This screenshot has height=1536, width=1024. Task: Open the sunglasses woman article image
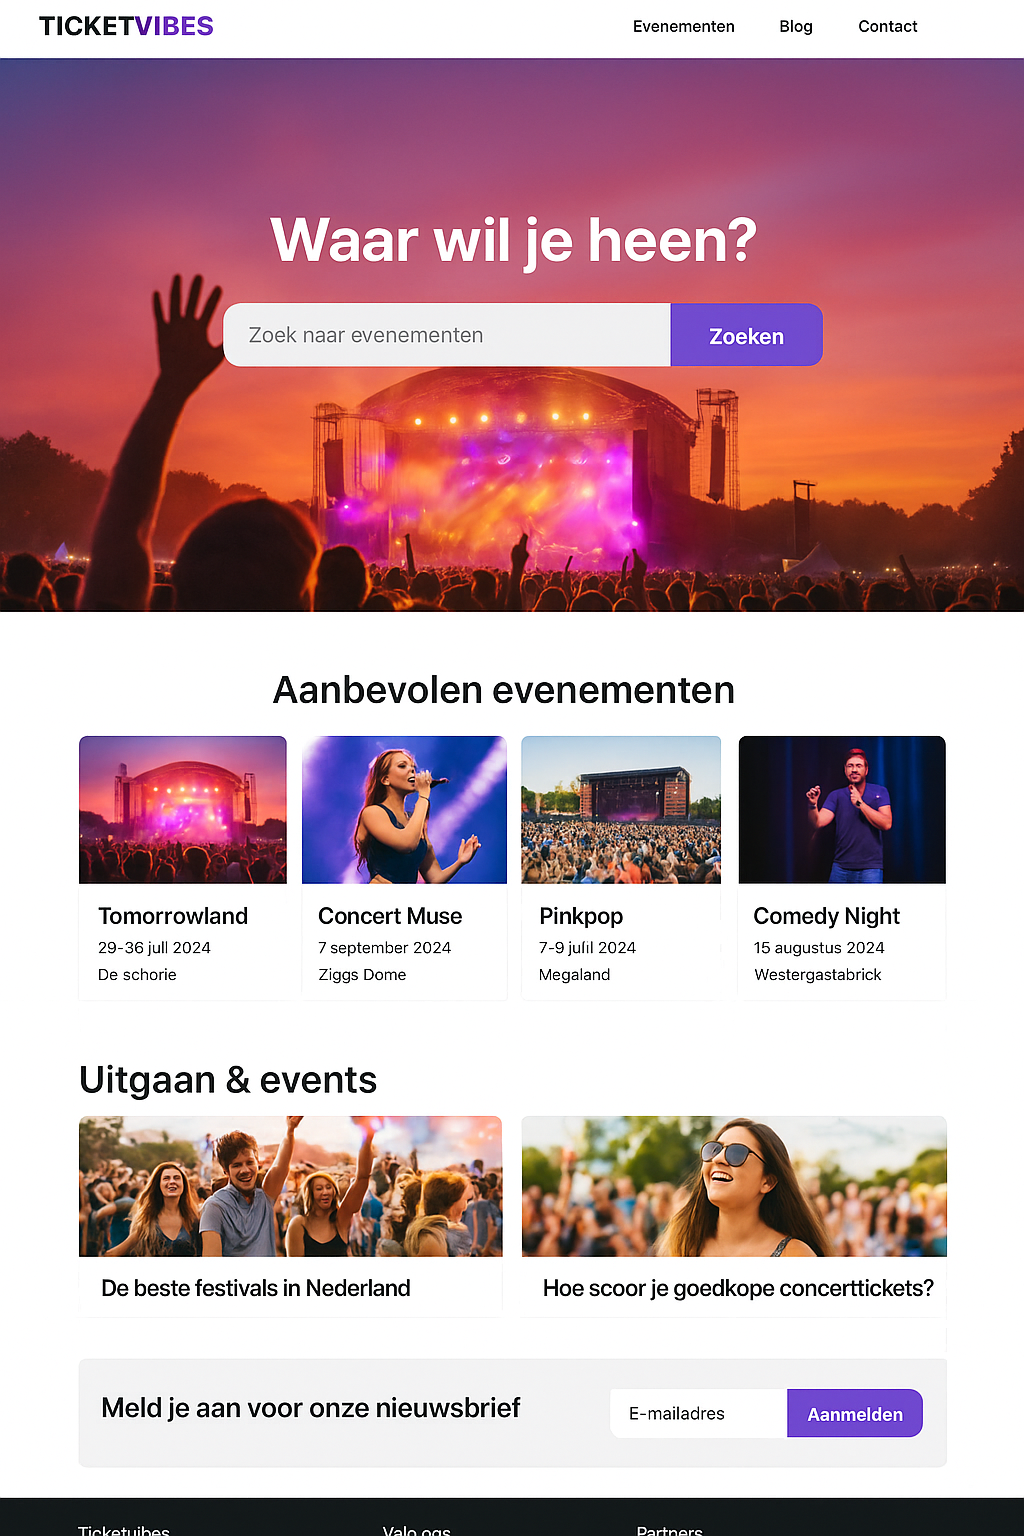[x=734, y=1186]
